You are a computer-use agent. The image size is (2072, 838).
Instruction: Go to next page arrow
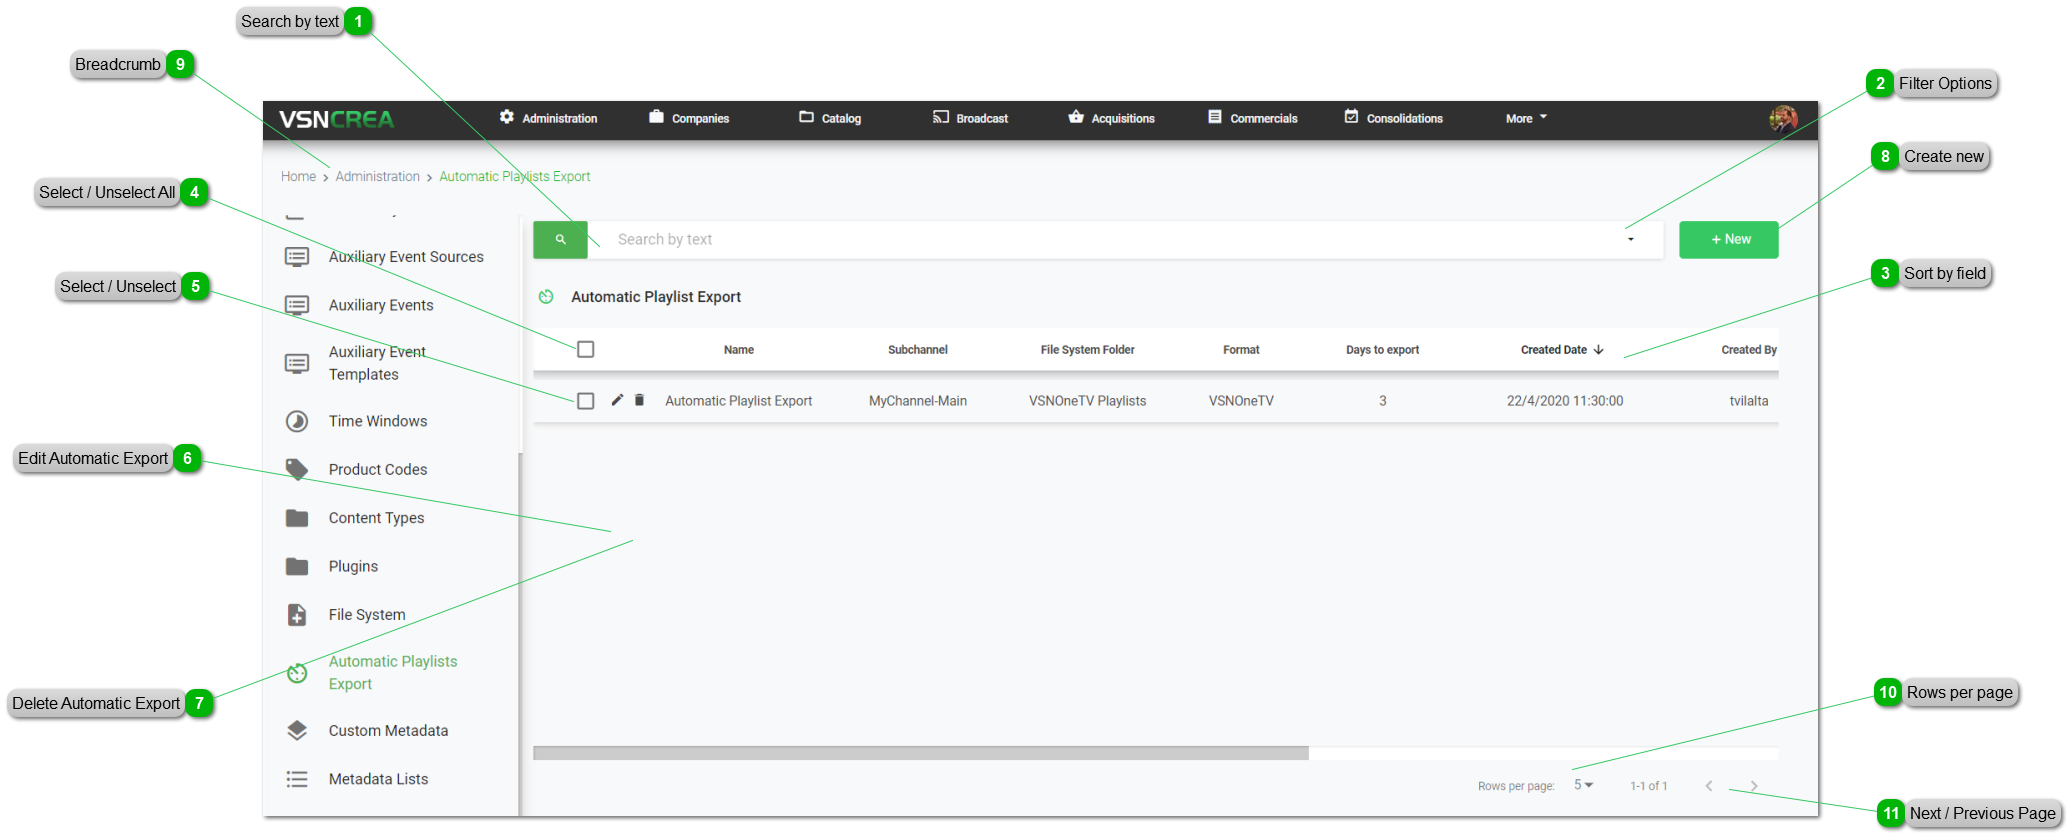pos(1754,786)
